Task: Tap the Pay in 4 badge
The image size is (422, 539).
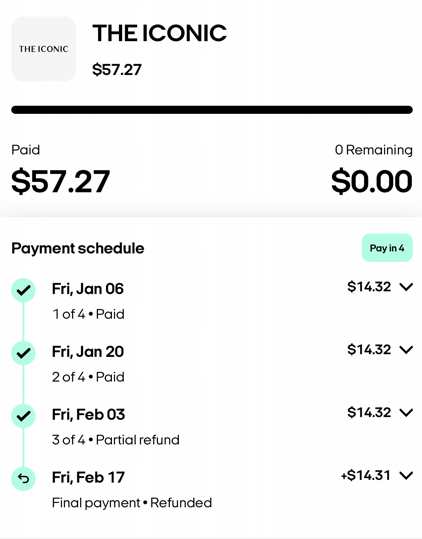Action: [x=387, y=248]
